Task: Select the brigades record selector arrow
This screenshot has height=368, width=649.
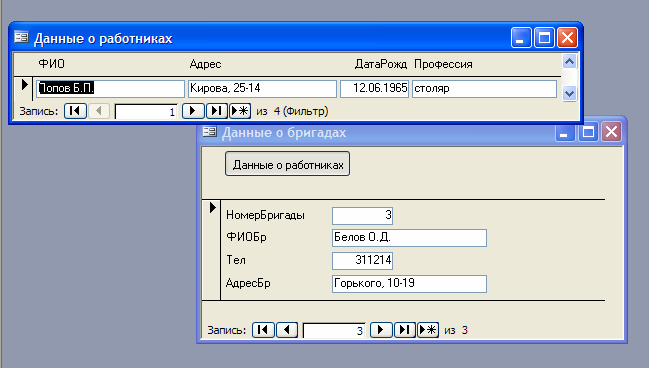Action: pos(213,207)
